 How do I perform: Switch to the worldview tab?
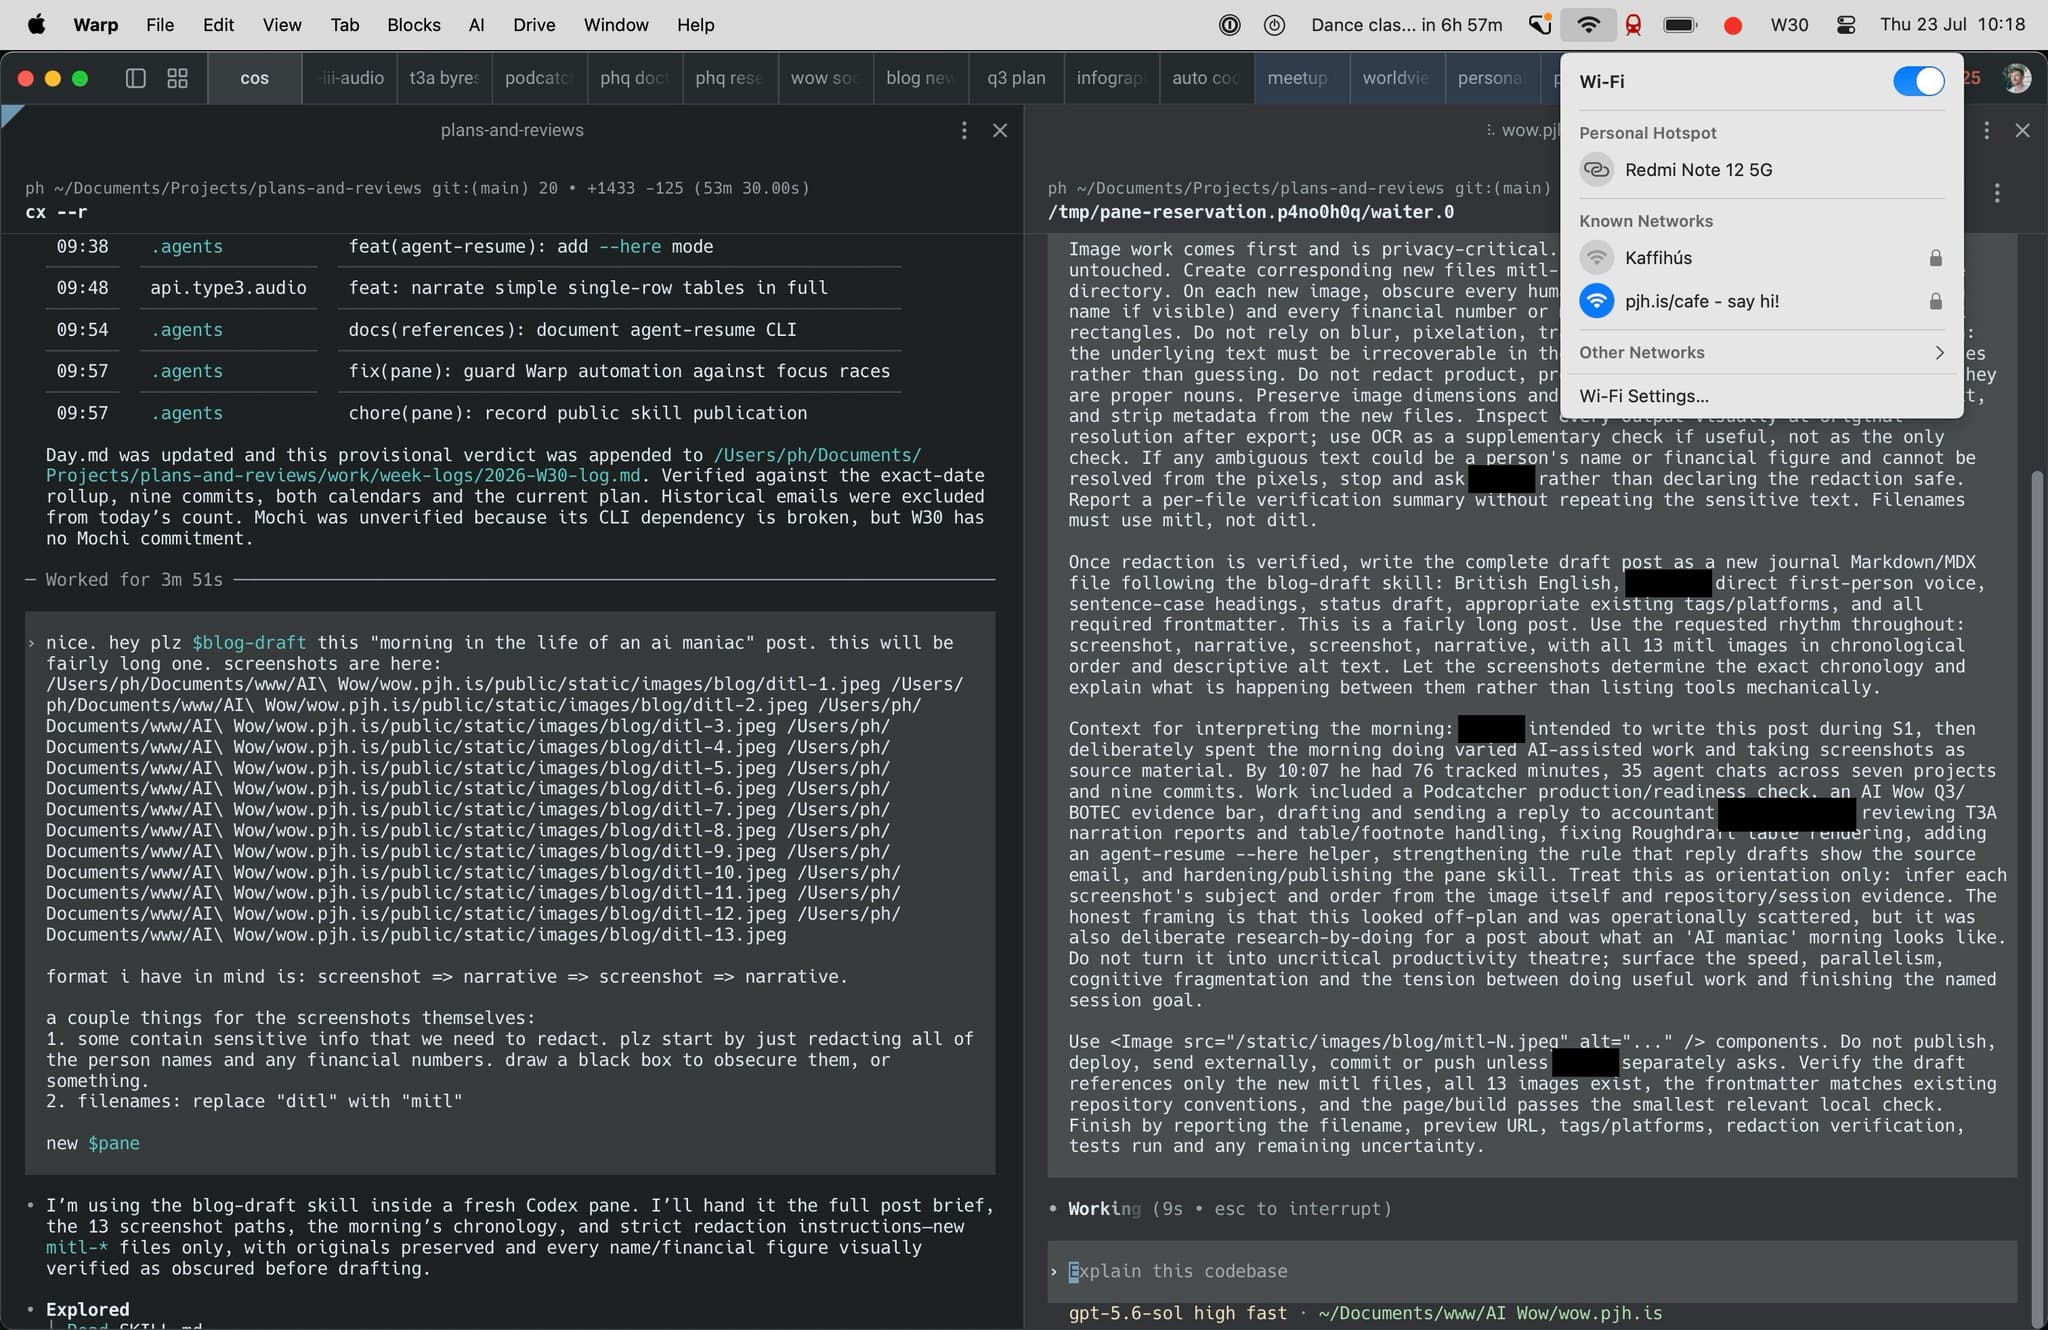pyautogui.click(x=1396, y=78)
